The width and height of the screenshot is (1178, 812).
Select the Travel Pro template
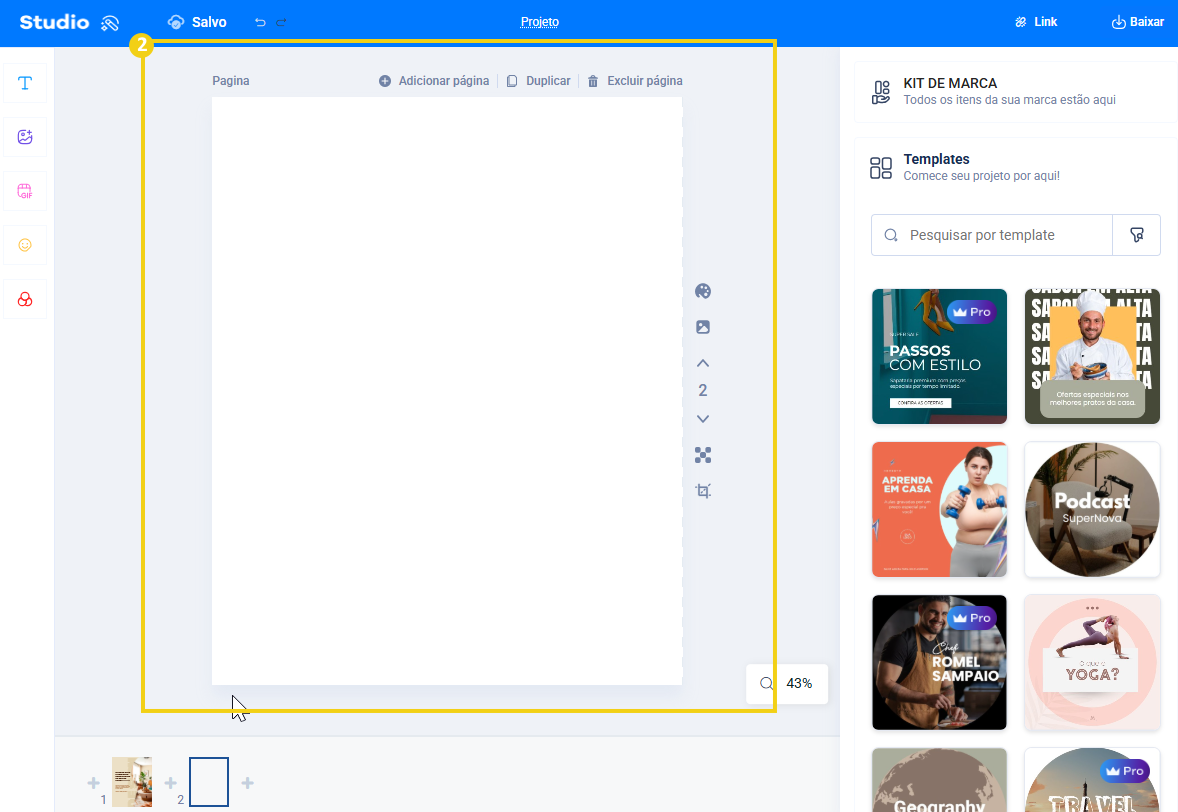coord(1092,780)
